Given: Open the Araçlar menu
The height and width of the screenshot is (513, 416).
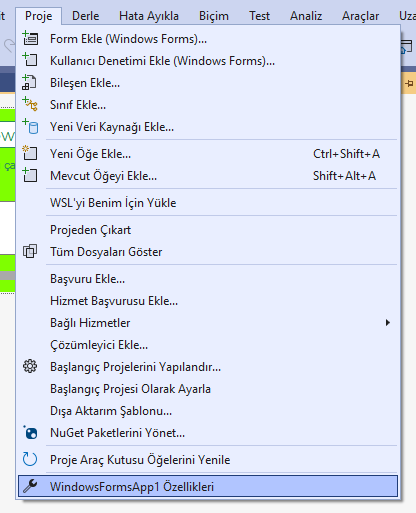Looking at the screenshot, I should [360, 16].
